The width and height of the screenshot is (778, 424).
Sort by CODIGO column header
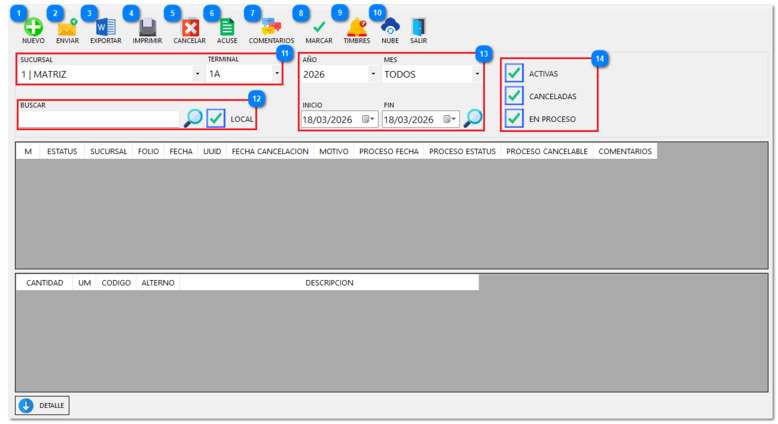coord(116,283)
